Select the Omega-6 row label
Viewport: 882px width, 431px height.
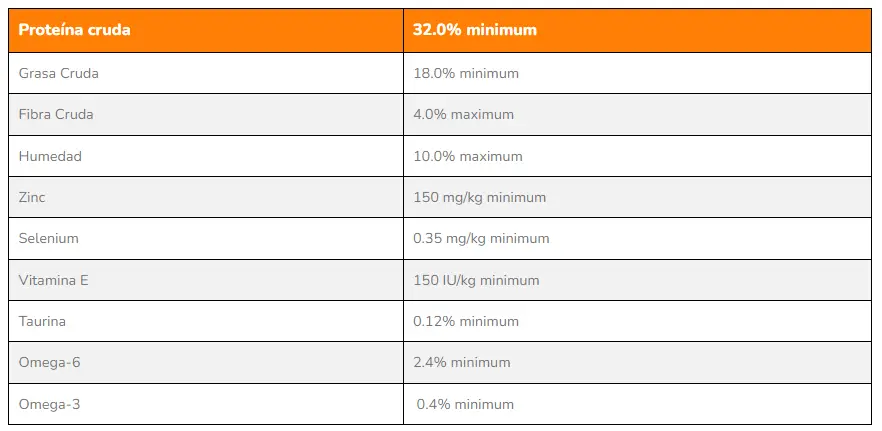(50, 362)
